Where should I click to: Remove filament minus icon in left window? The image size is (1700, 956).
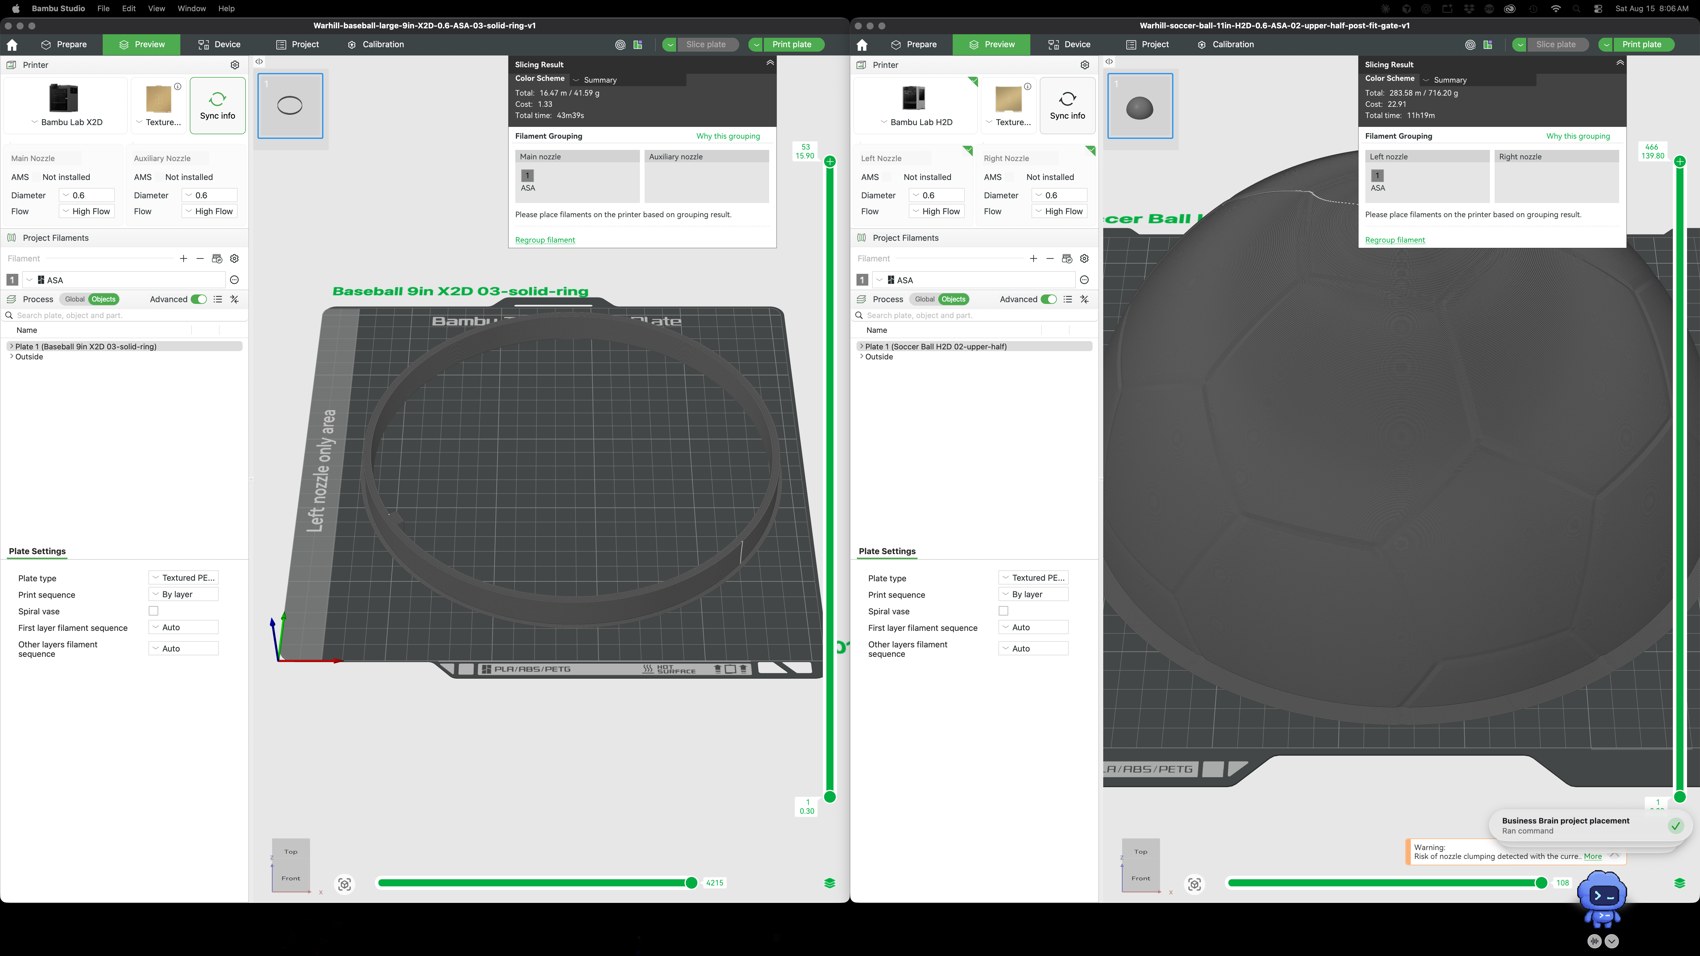(200, 259)
